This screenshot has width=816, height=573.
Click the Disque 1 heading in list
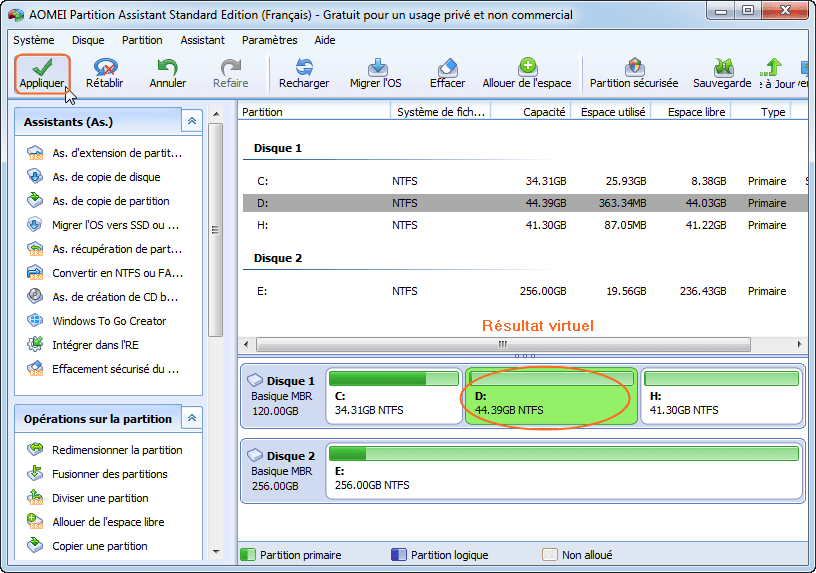point(277,148)
